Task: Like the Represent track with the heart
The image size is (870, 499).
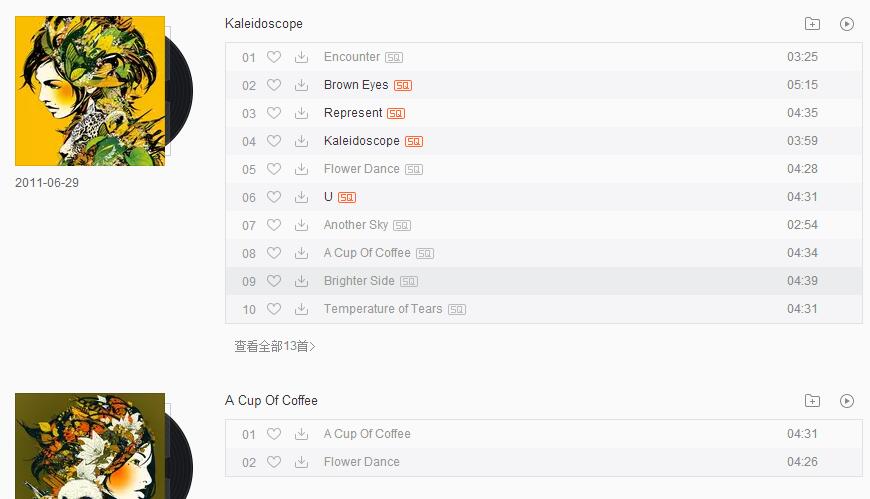Action: coord(274,113)
